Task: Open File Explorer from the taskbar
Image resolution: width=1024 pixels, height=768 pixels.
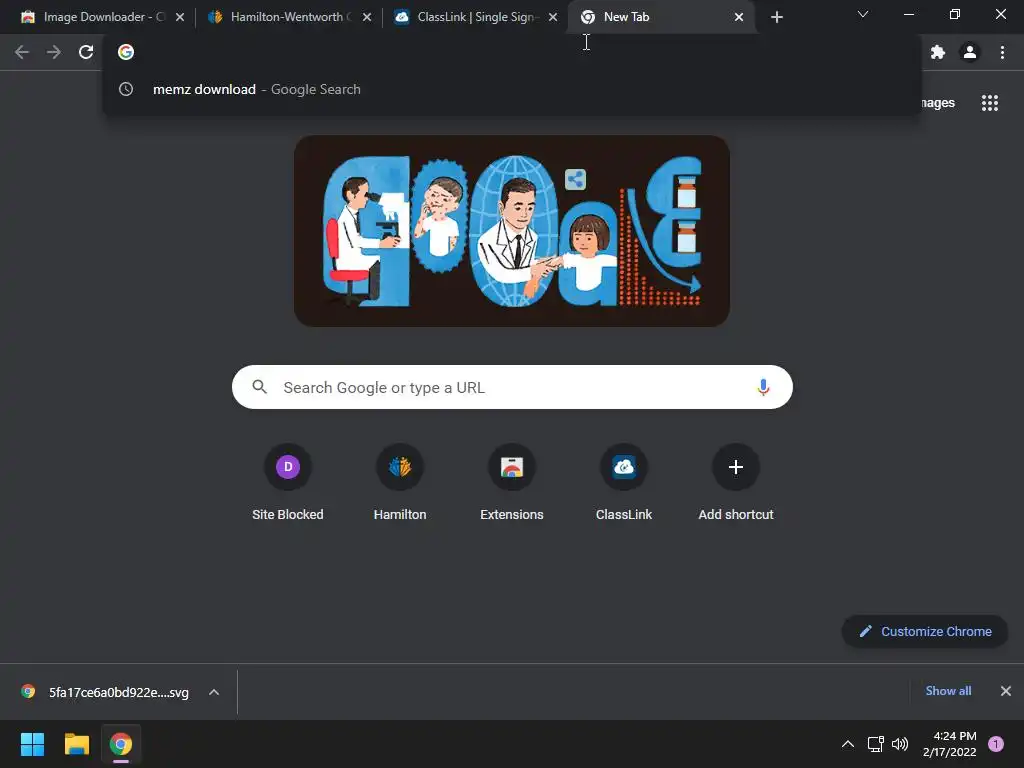Action: point(77,744)
